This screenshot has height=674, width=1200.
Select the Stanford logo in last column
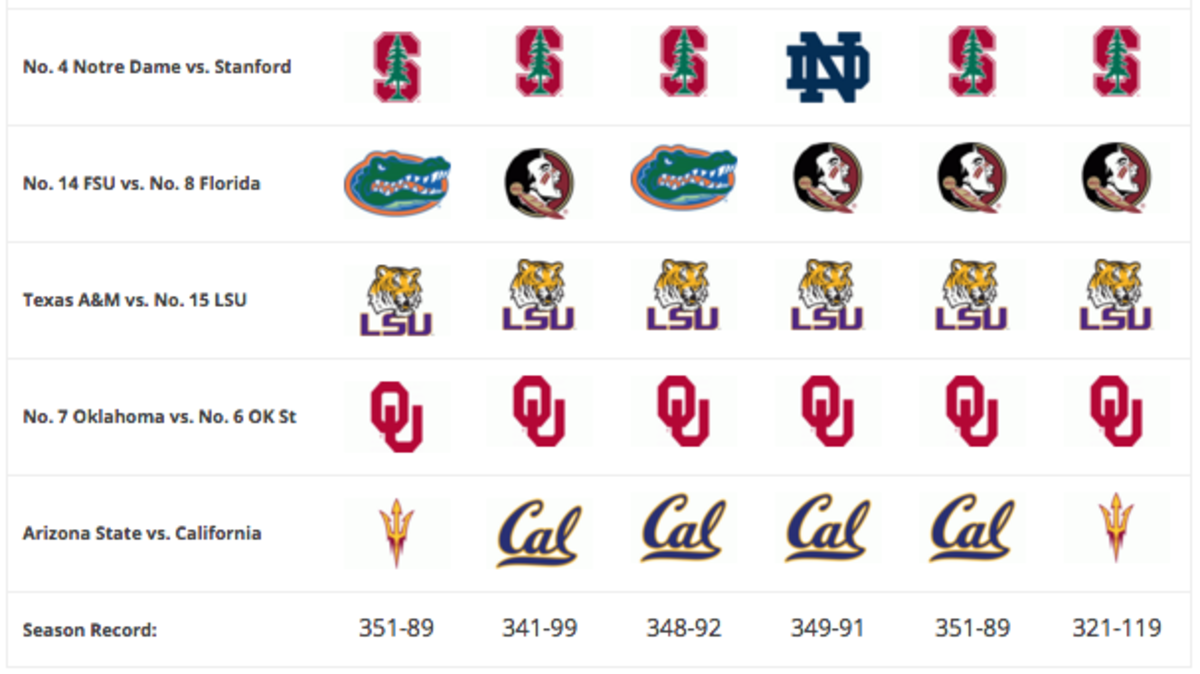(x=1116, y=62)
